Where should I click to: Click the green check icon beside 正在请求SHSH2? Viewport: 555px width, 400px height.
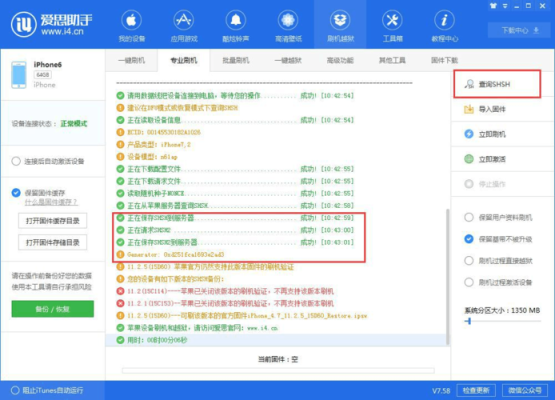[120, 230]
